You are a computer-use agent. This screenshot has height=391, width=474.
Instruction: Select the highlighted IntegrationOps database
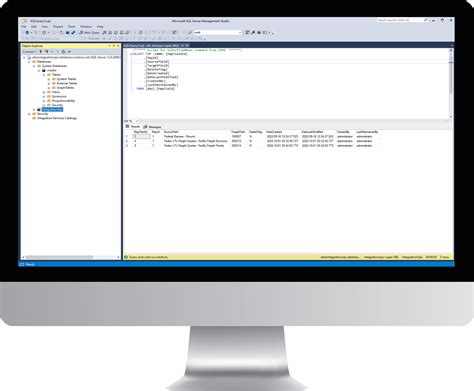pos(52,109)
